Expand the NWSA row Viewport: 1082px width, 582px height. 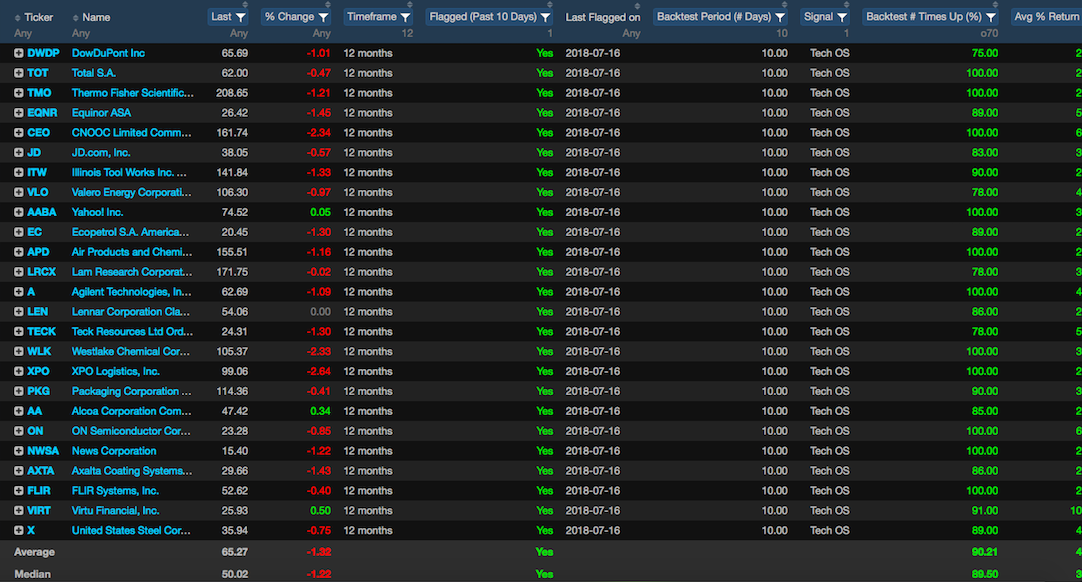coord(19,452)
